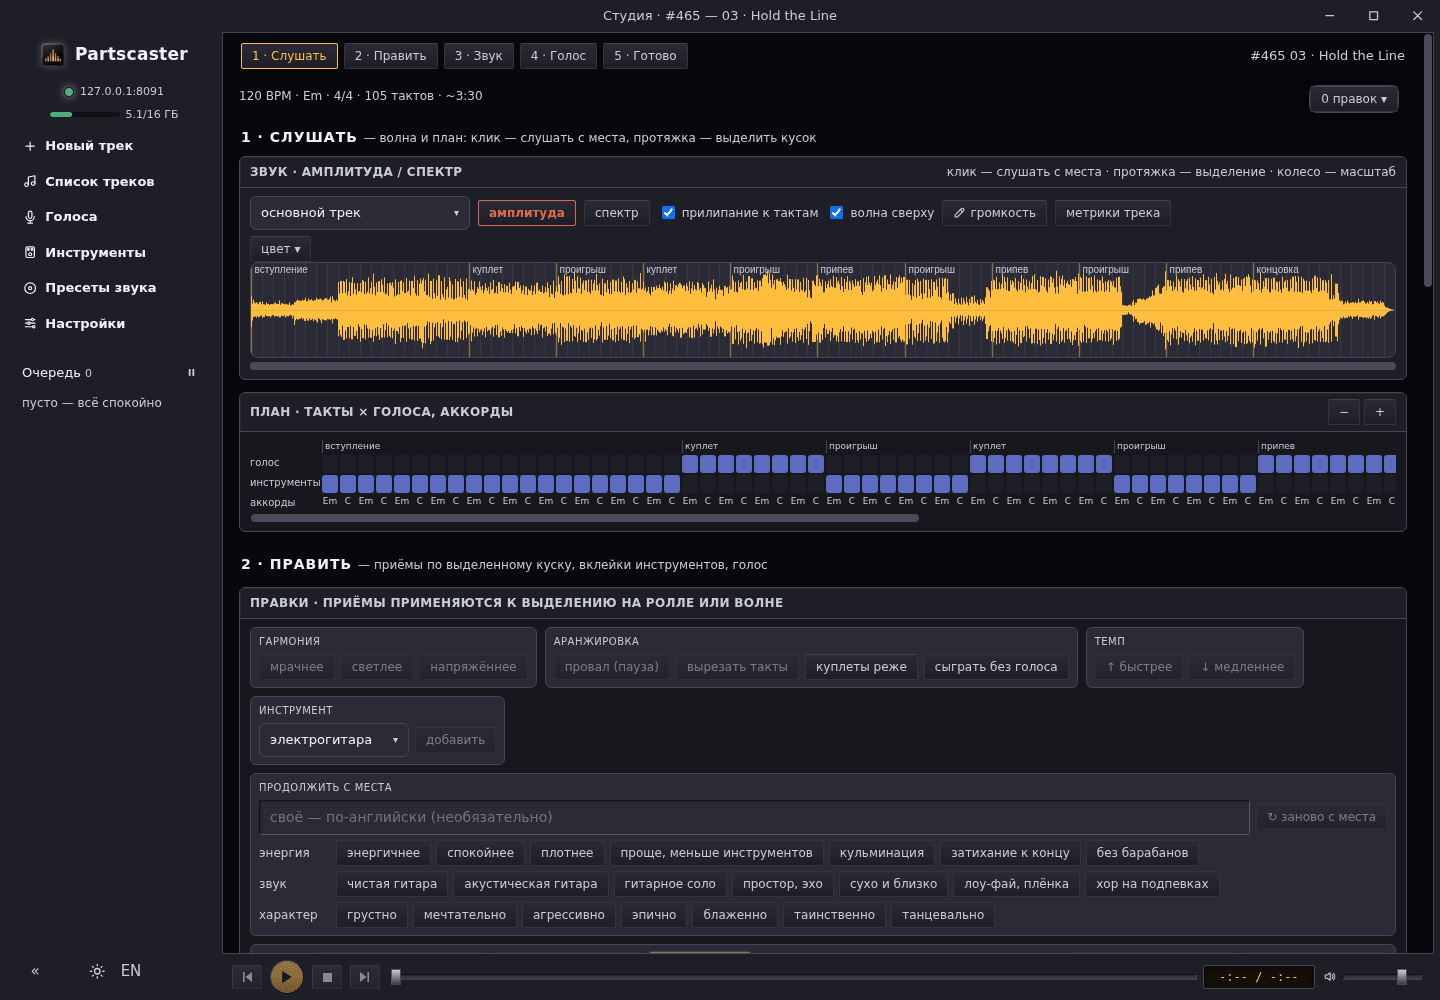Skip to track end in player

(x=364, y=977)
